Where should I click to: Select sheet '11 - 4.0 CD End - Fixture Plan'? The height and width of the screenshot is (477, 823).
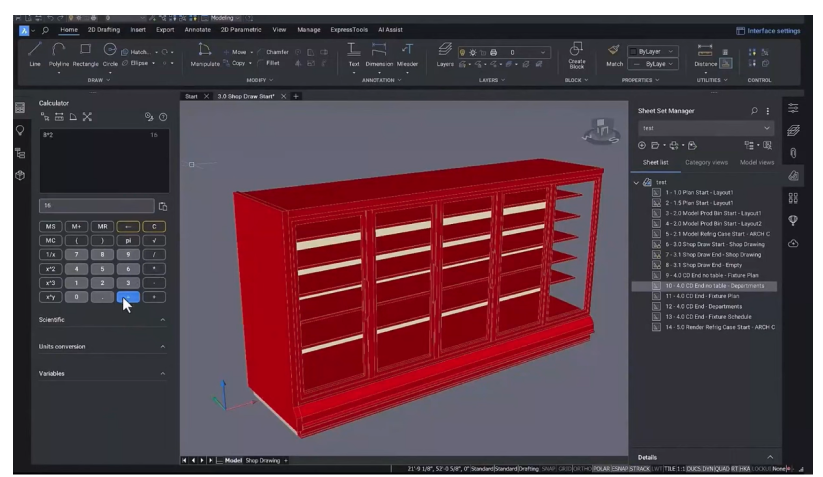click(x=700, y=296)
